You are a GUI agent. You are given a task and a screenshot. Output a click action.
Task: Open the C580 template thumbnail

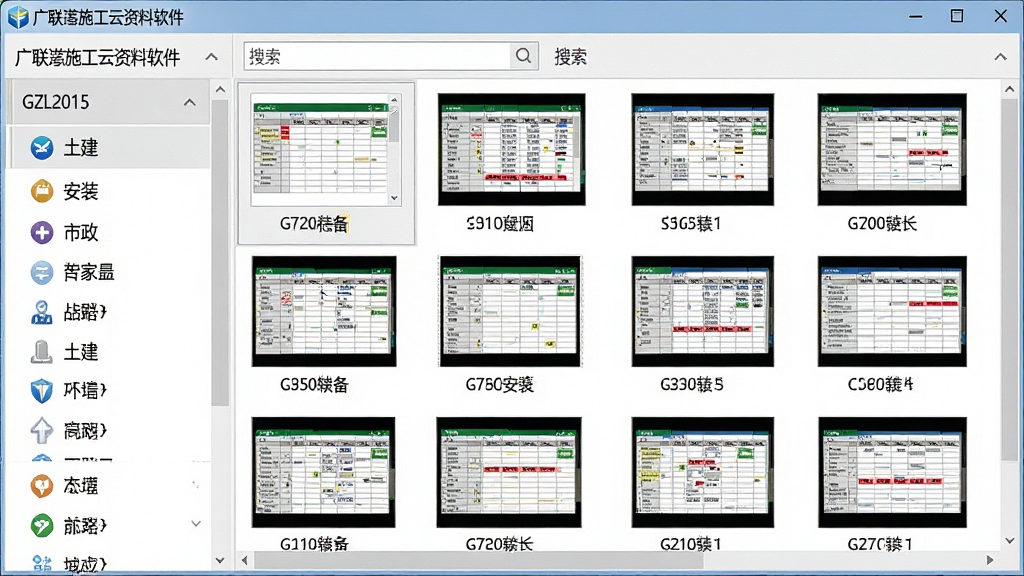[x=892, y=311]
